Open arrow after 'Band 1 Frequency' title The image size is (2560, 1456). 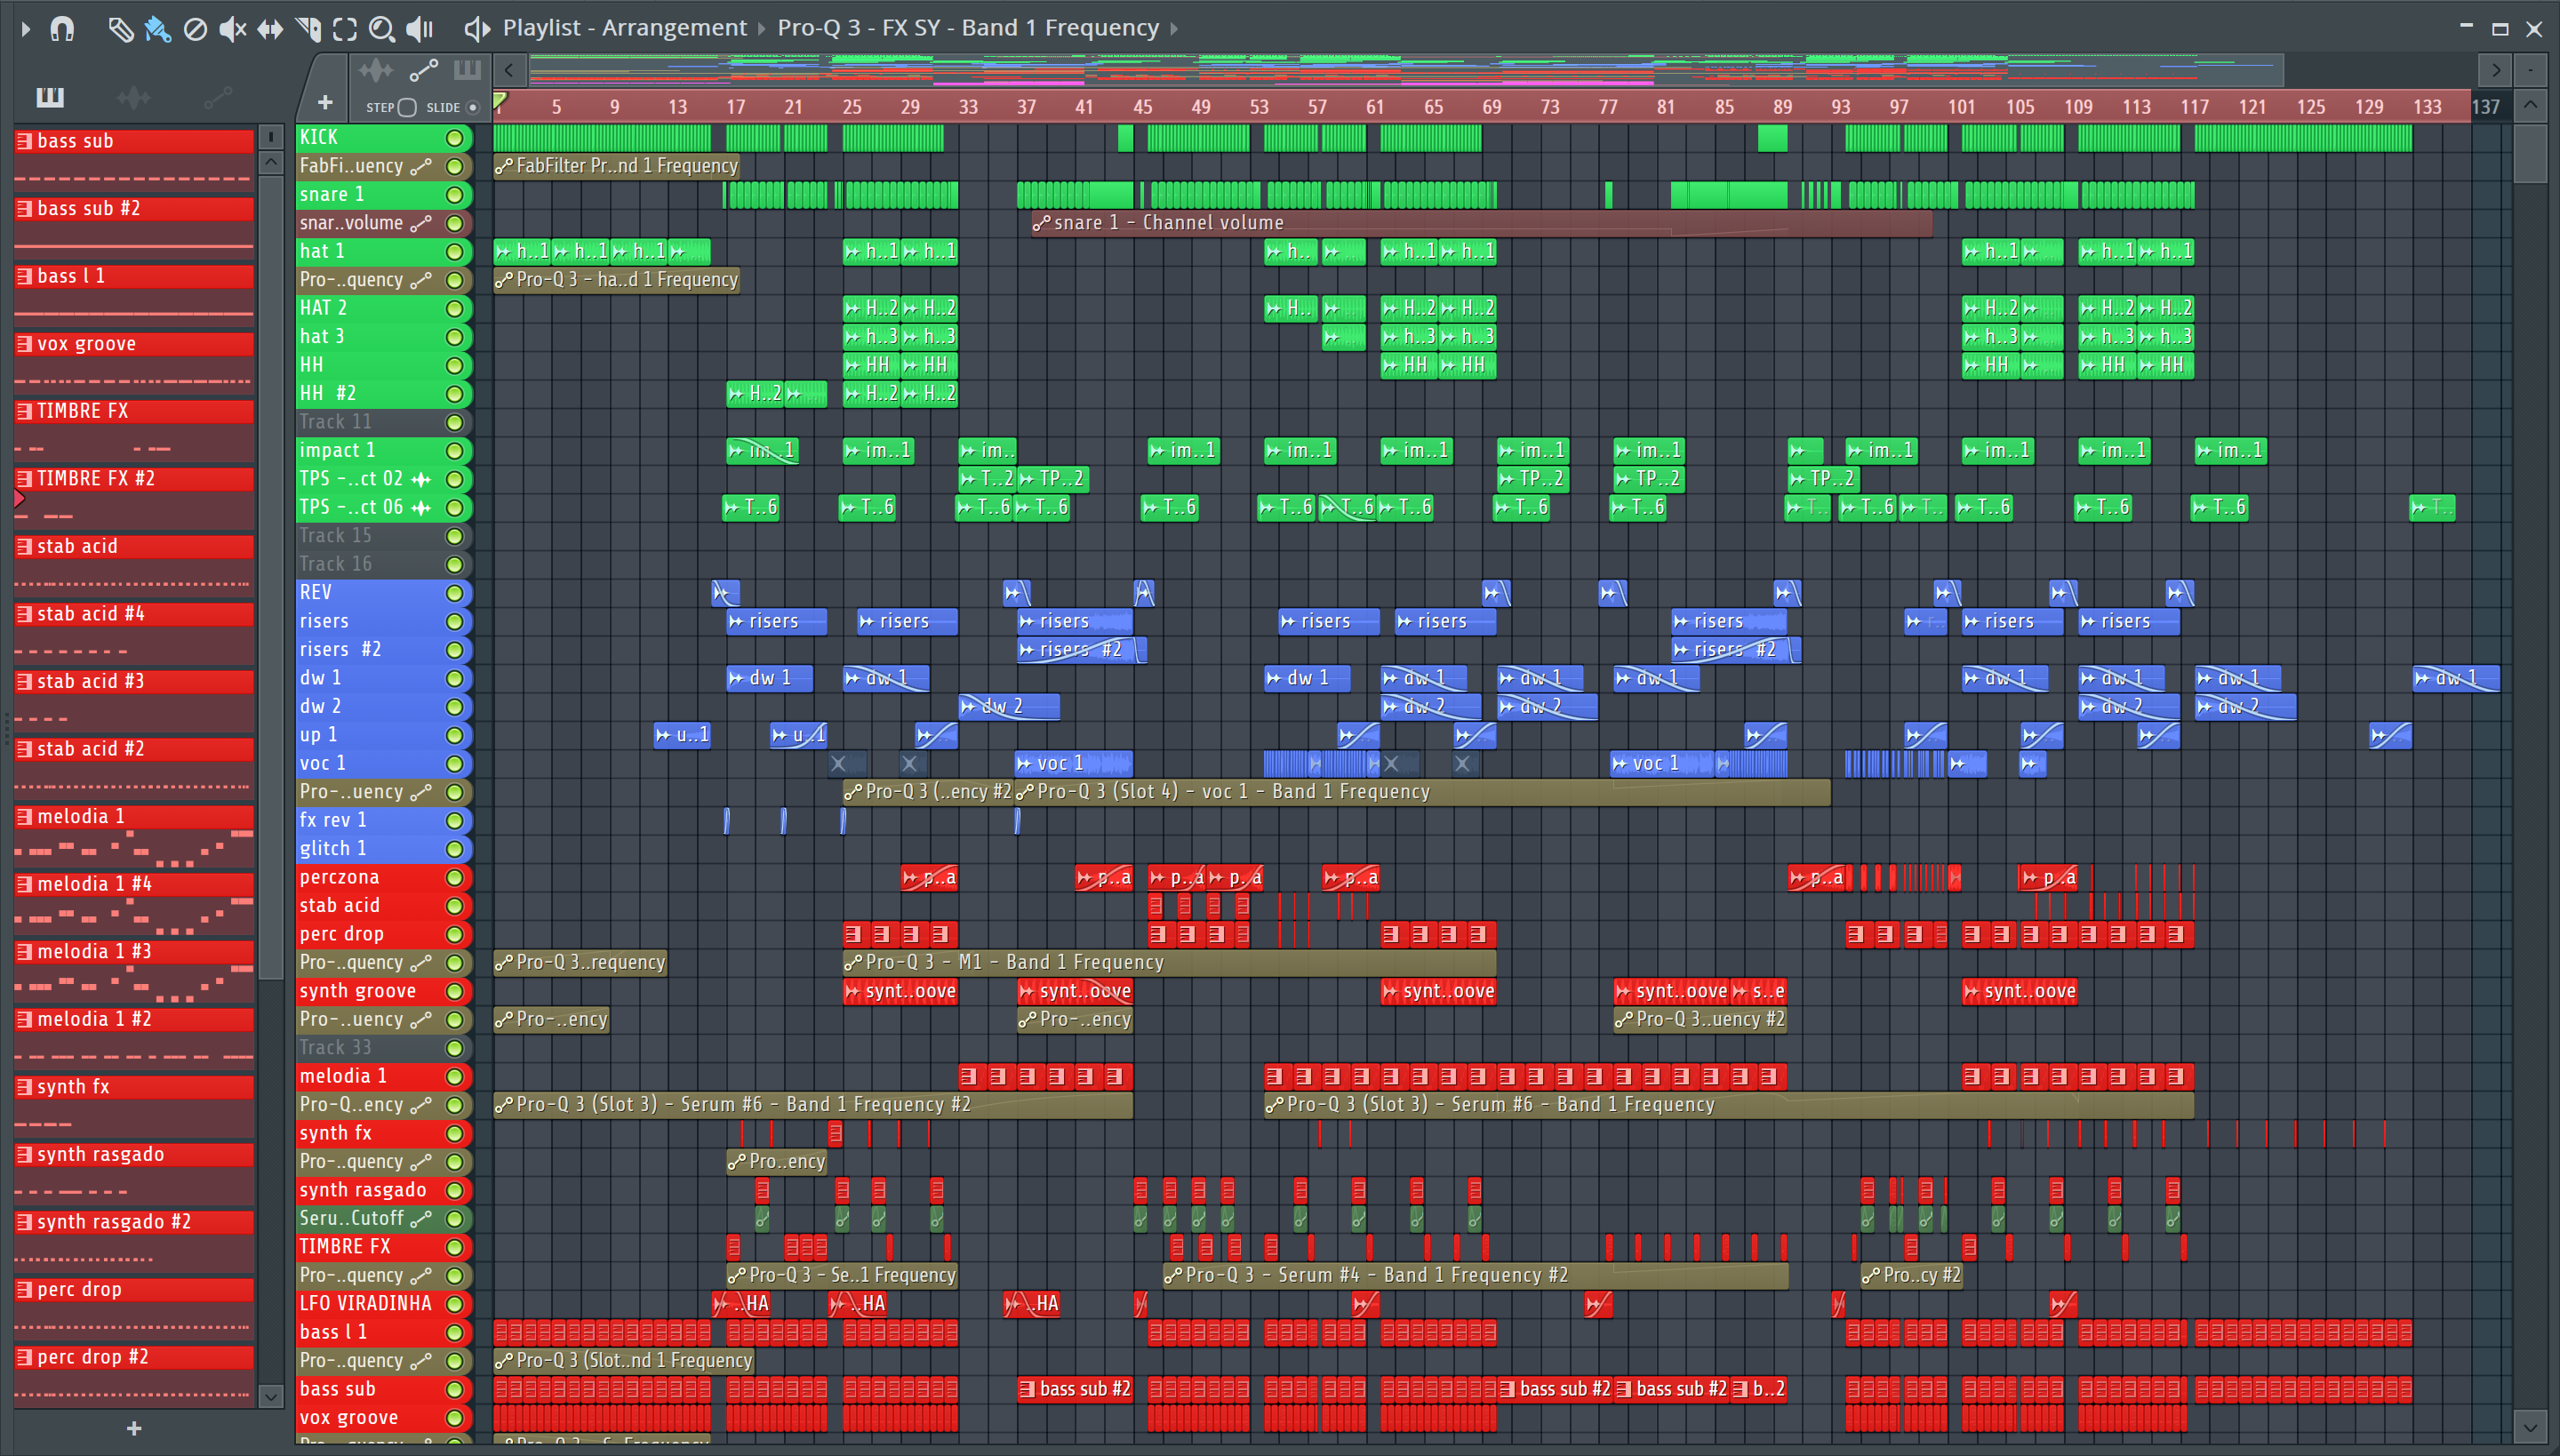click(x=1174, y=29)
